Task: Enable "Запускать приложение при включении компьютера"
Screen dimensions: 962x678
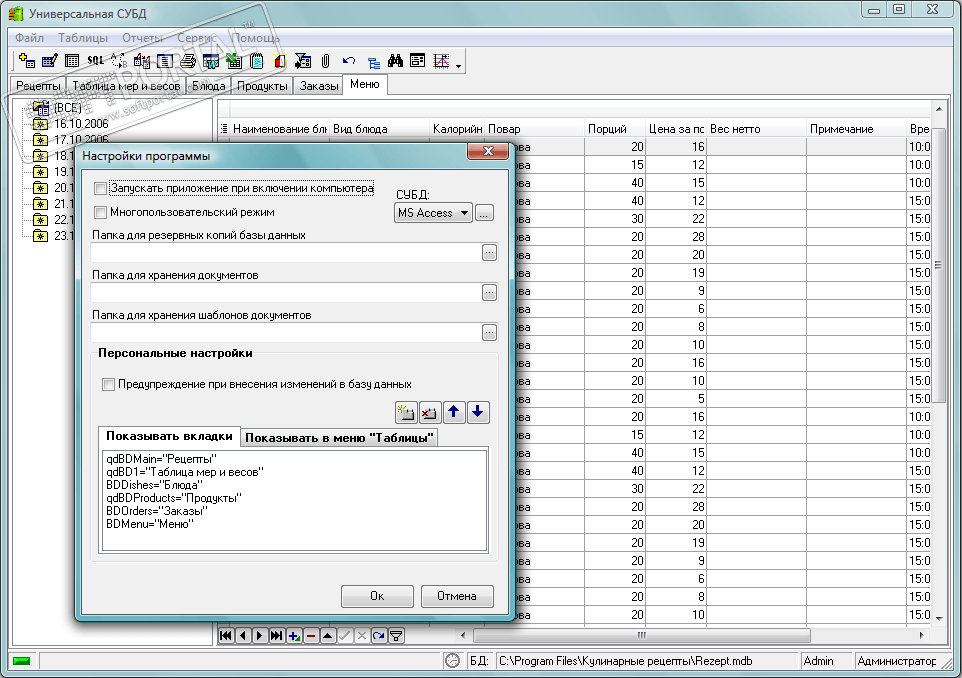Action: tap(100, 188)
